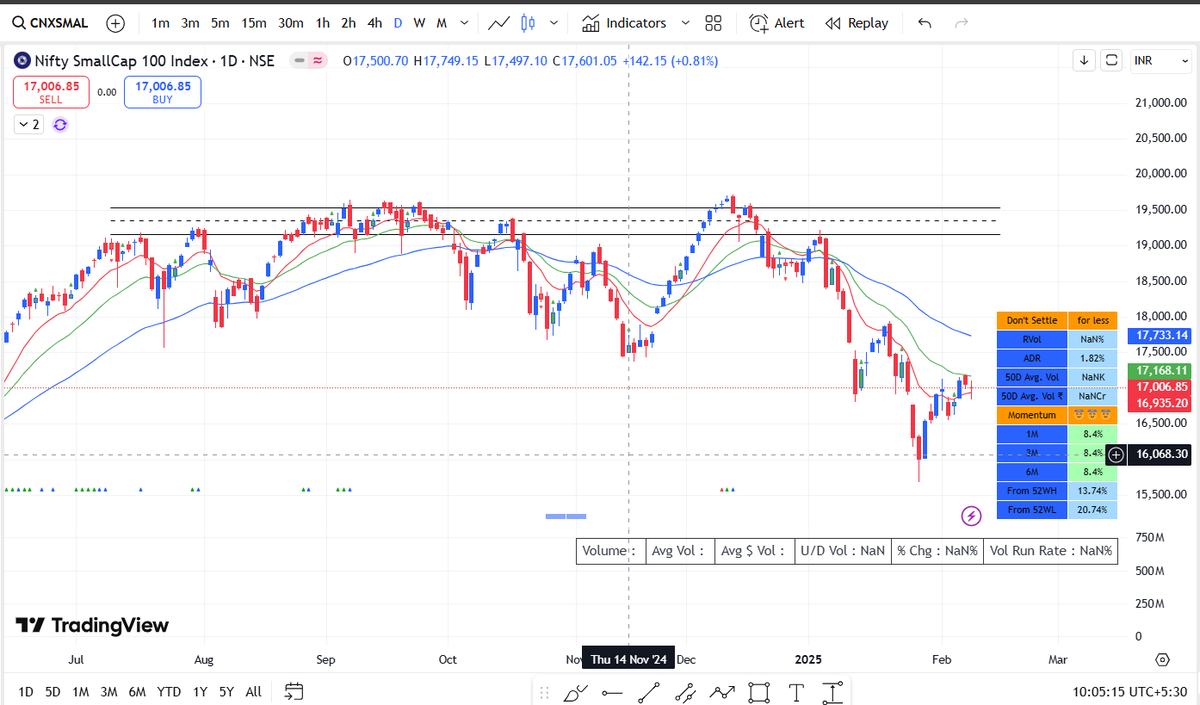Select the 1Y range at bottom

pos(198,691)
